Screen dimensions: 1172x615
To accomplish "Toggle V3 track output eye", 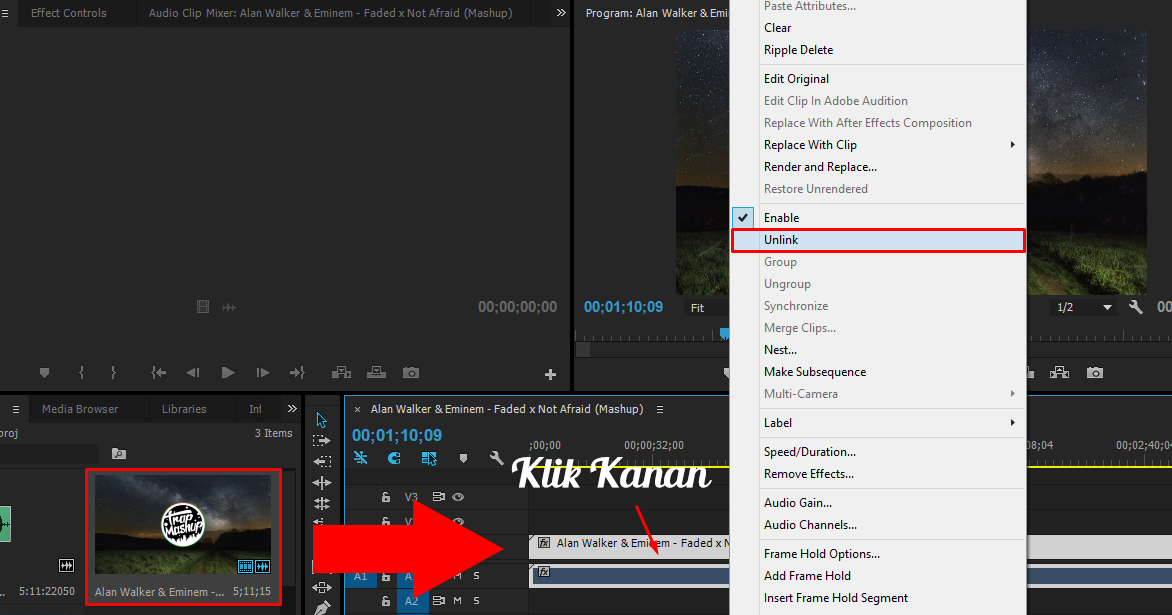I will pos(458,497).
